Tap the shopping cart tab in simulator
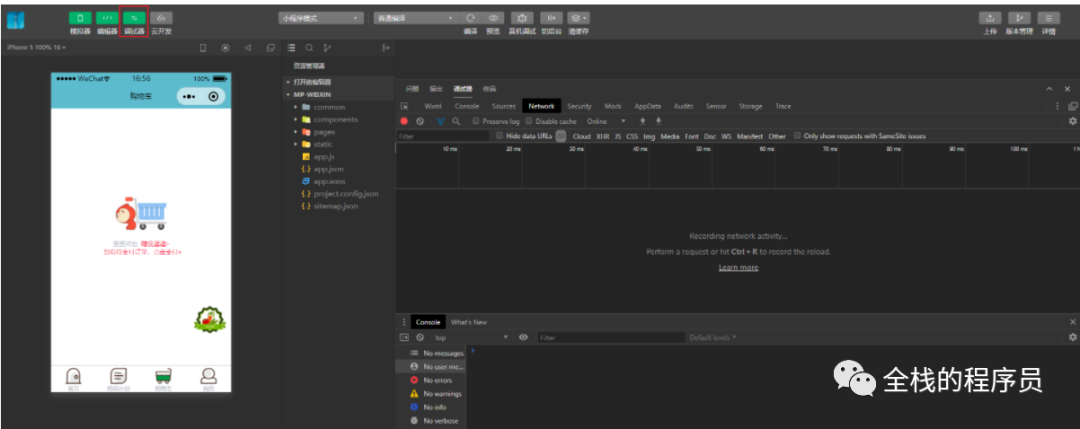This screenshot has width=1080, height=429. [x=163, y=378]
